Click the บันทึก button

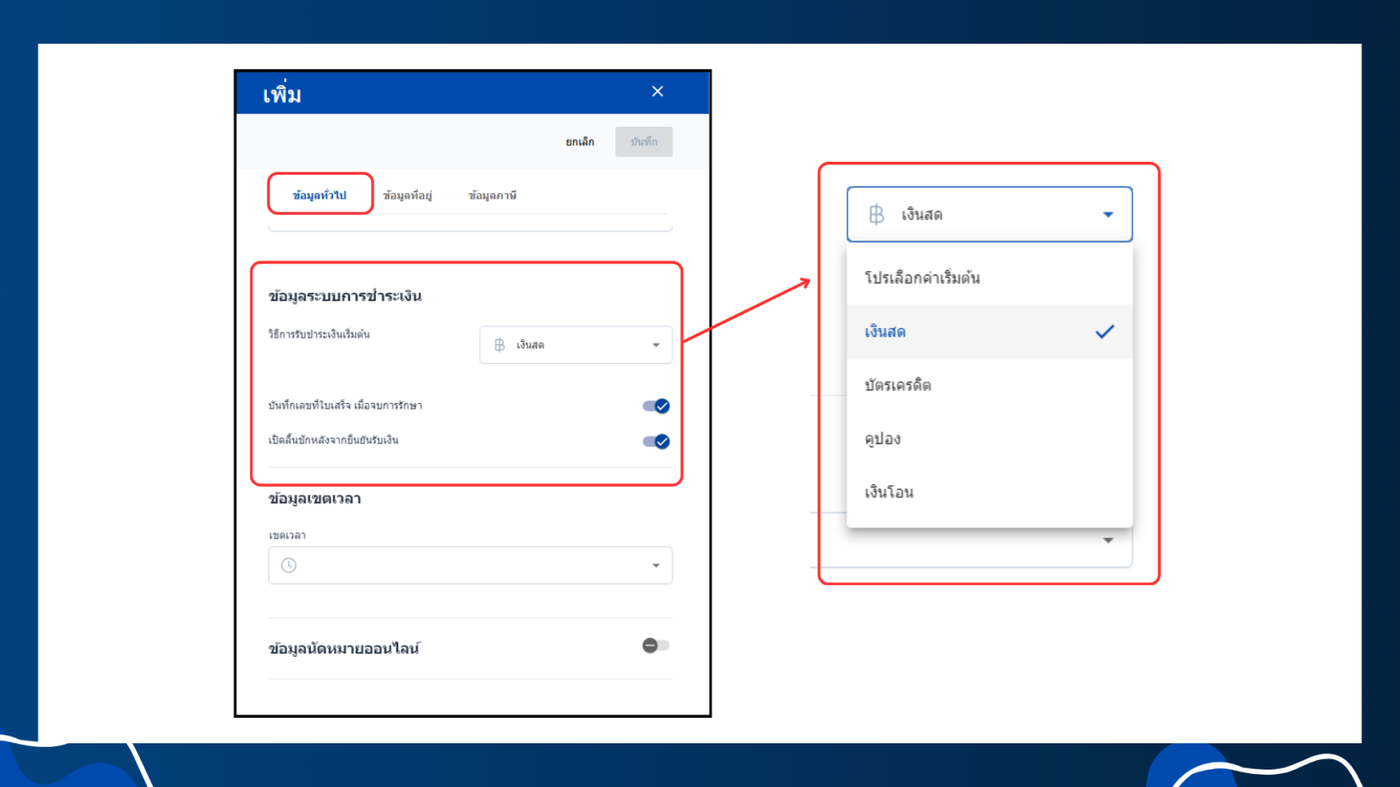[644, 142]
